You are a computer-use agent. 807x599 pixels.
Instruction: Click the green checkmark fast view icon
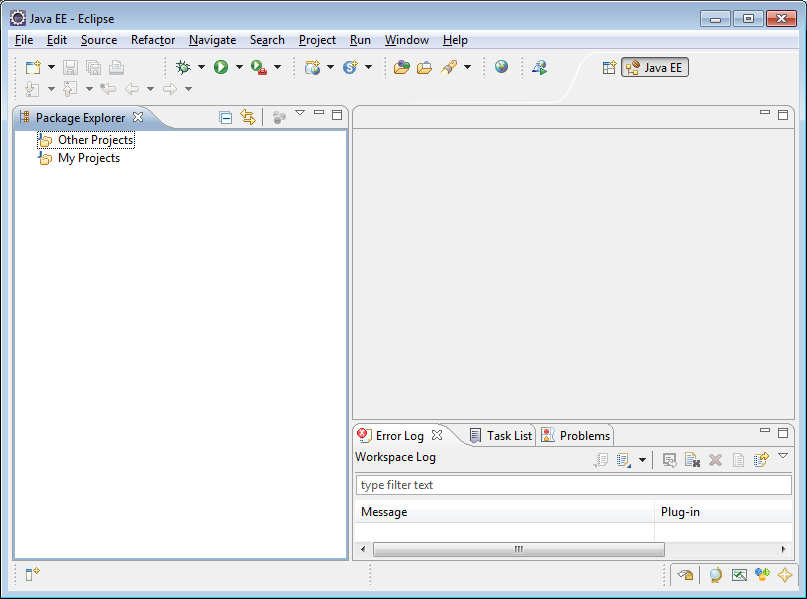[x=739, y=574]
